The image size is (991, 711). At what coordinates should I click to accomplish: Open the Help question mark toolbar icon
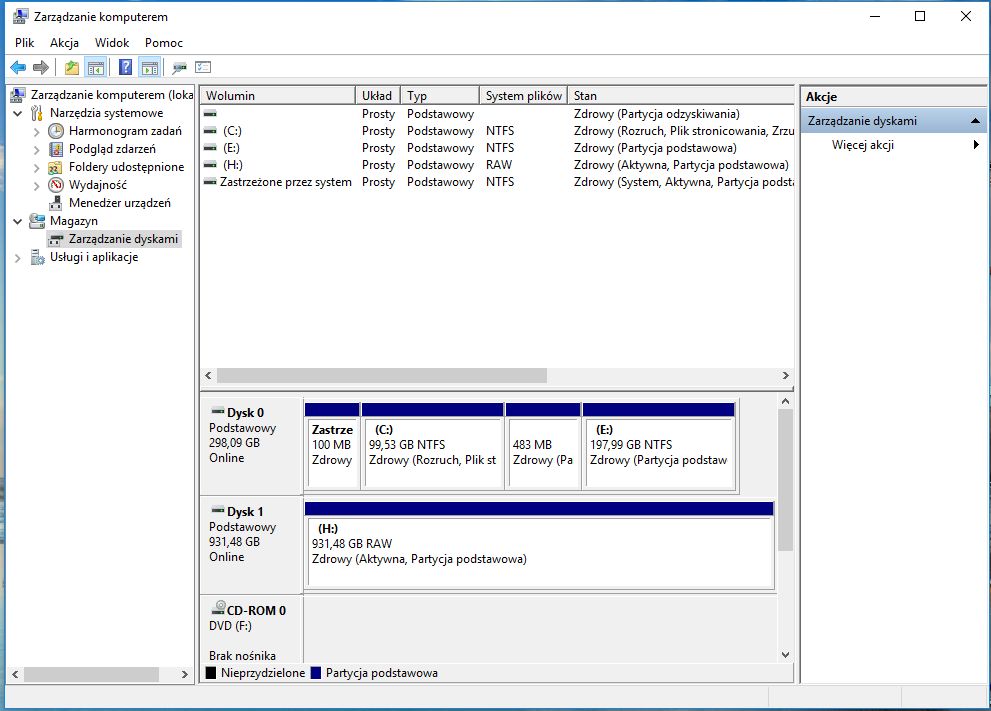(x=126, y=67)
